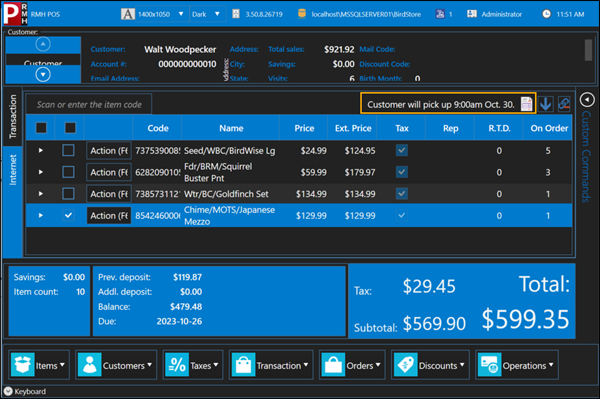Open the Taxes menu dropdown
The width and height of the screenshot is (600, 399).
(193, 365)
